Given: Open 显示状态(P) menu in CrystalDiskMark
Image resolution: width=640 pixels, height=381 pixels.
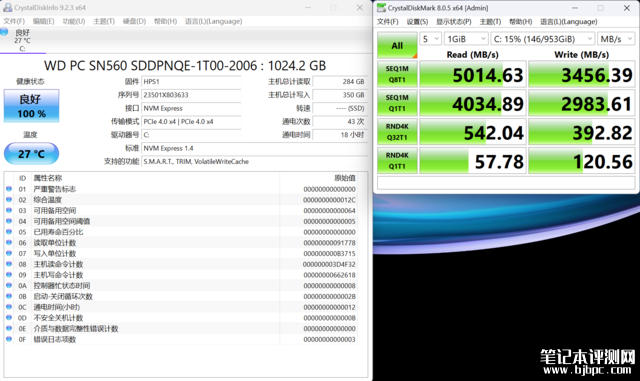Looking at the screenshot, I should click(453, 22).
